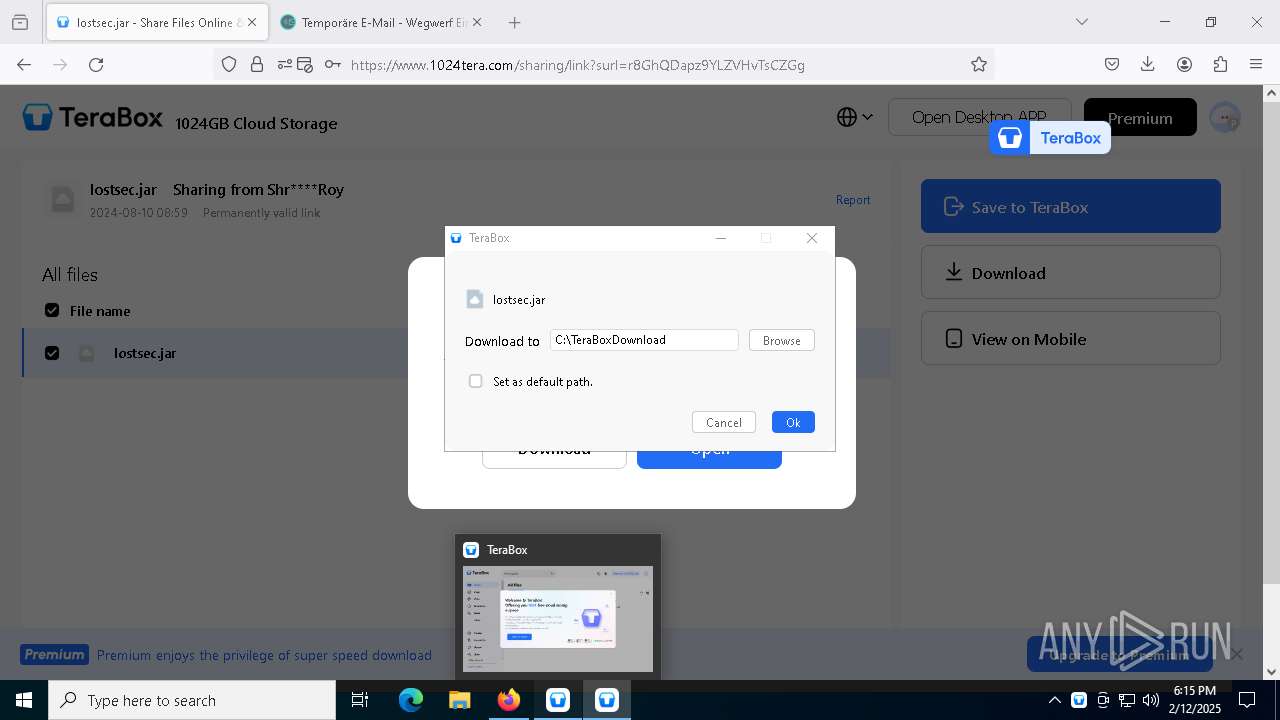
Task: Reload the current page
Action: pos(96,64)
